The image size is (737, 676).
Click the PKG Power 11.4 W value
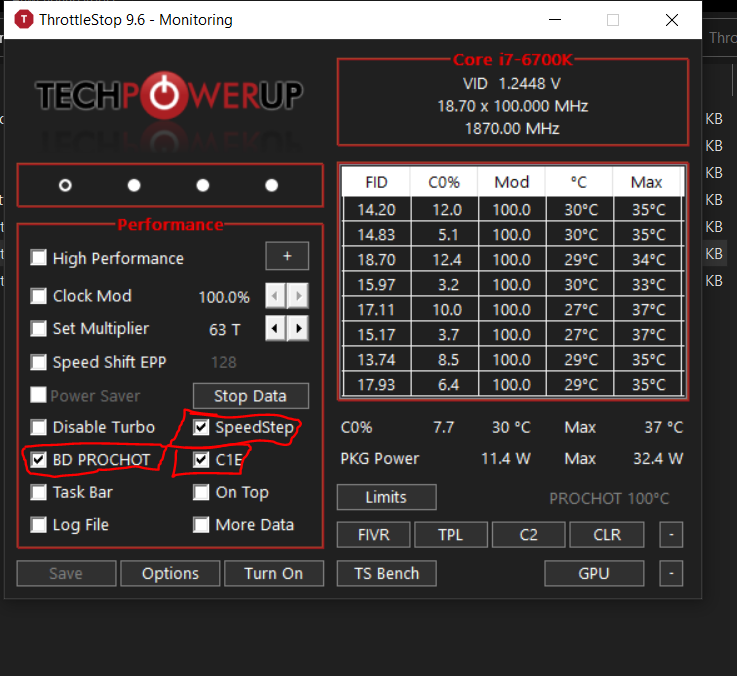coord(506,458)
